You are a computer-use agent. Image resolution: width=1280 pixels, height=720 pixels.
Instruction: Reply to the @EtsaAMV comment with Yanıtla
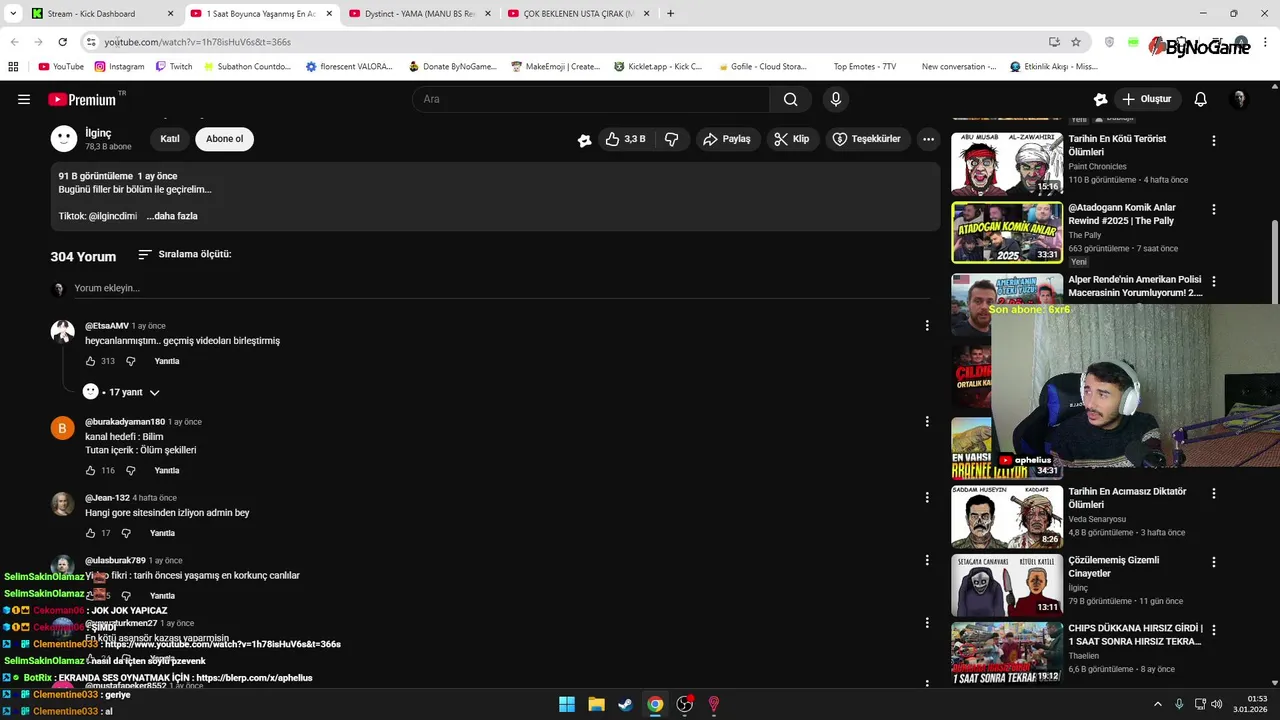coord(167,361)
